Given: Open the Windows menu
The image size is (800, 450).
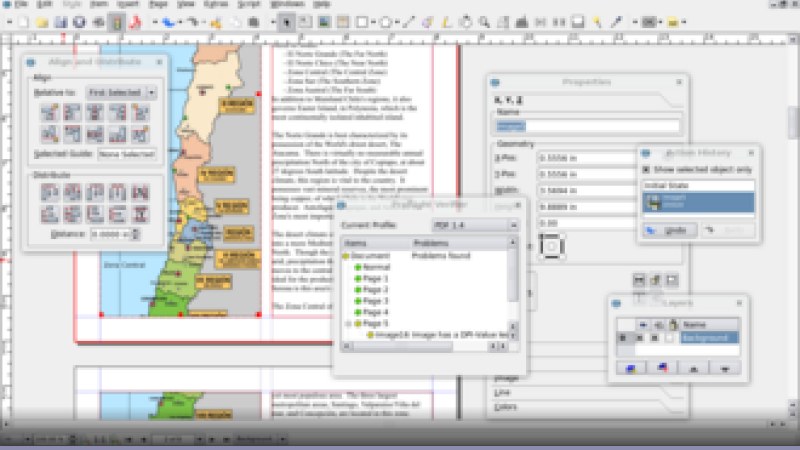Looking at the screenshot, I should 287,4.
